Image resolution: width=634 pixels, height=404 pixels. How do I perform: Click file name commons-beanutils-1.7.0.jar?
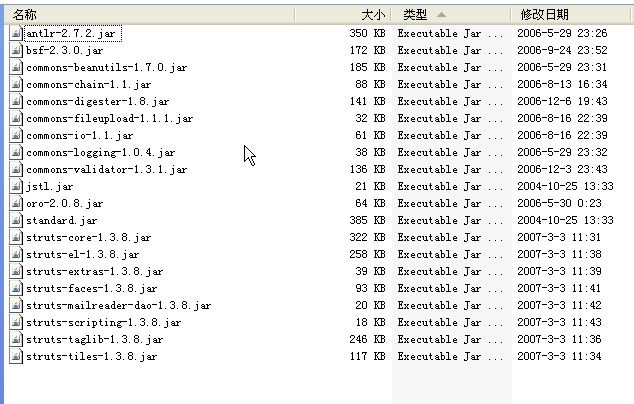(x=107, y=68)
